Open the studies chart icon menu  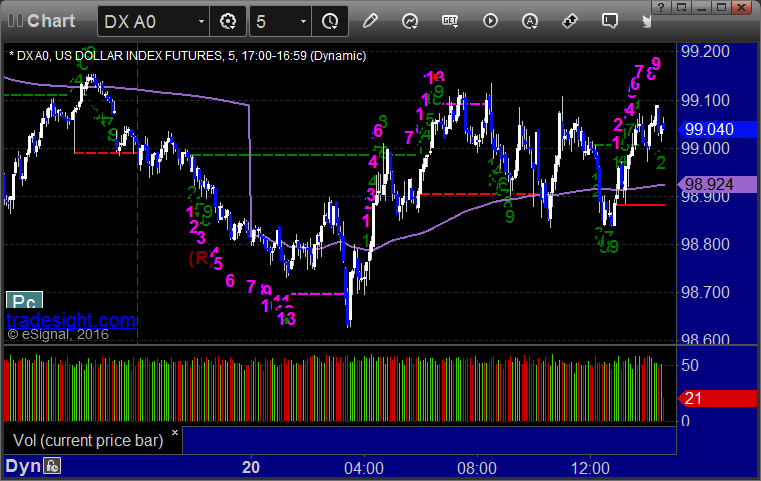click(x=410, y=21)
